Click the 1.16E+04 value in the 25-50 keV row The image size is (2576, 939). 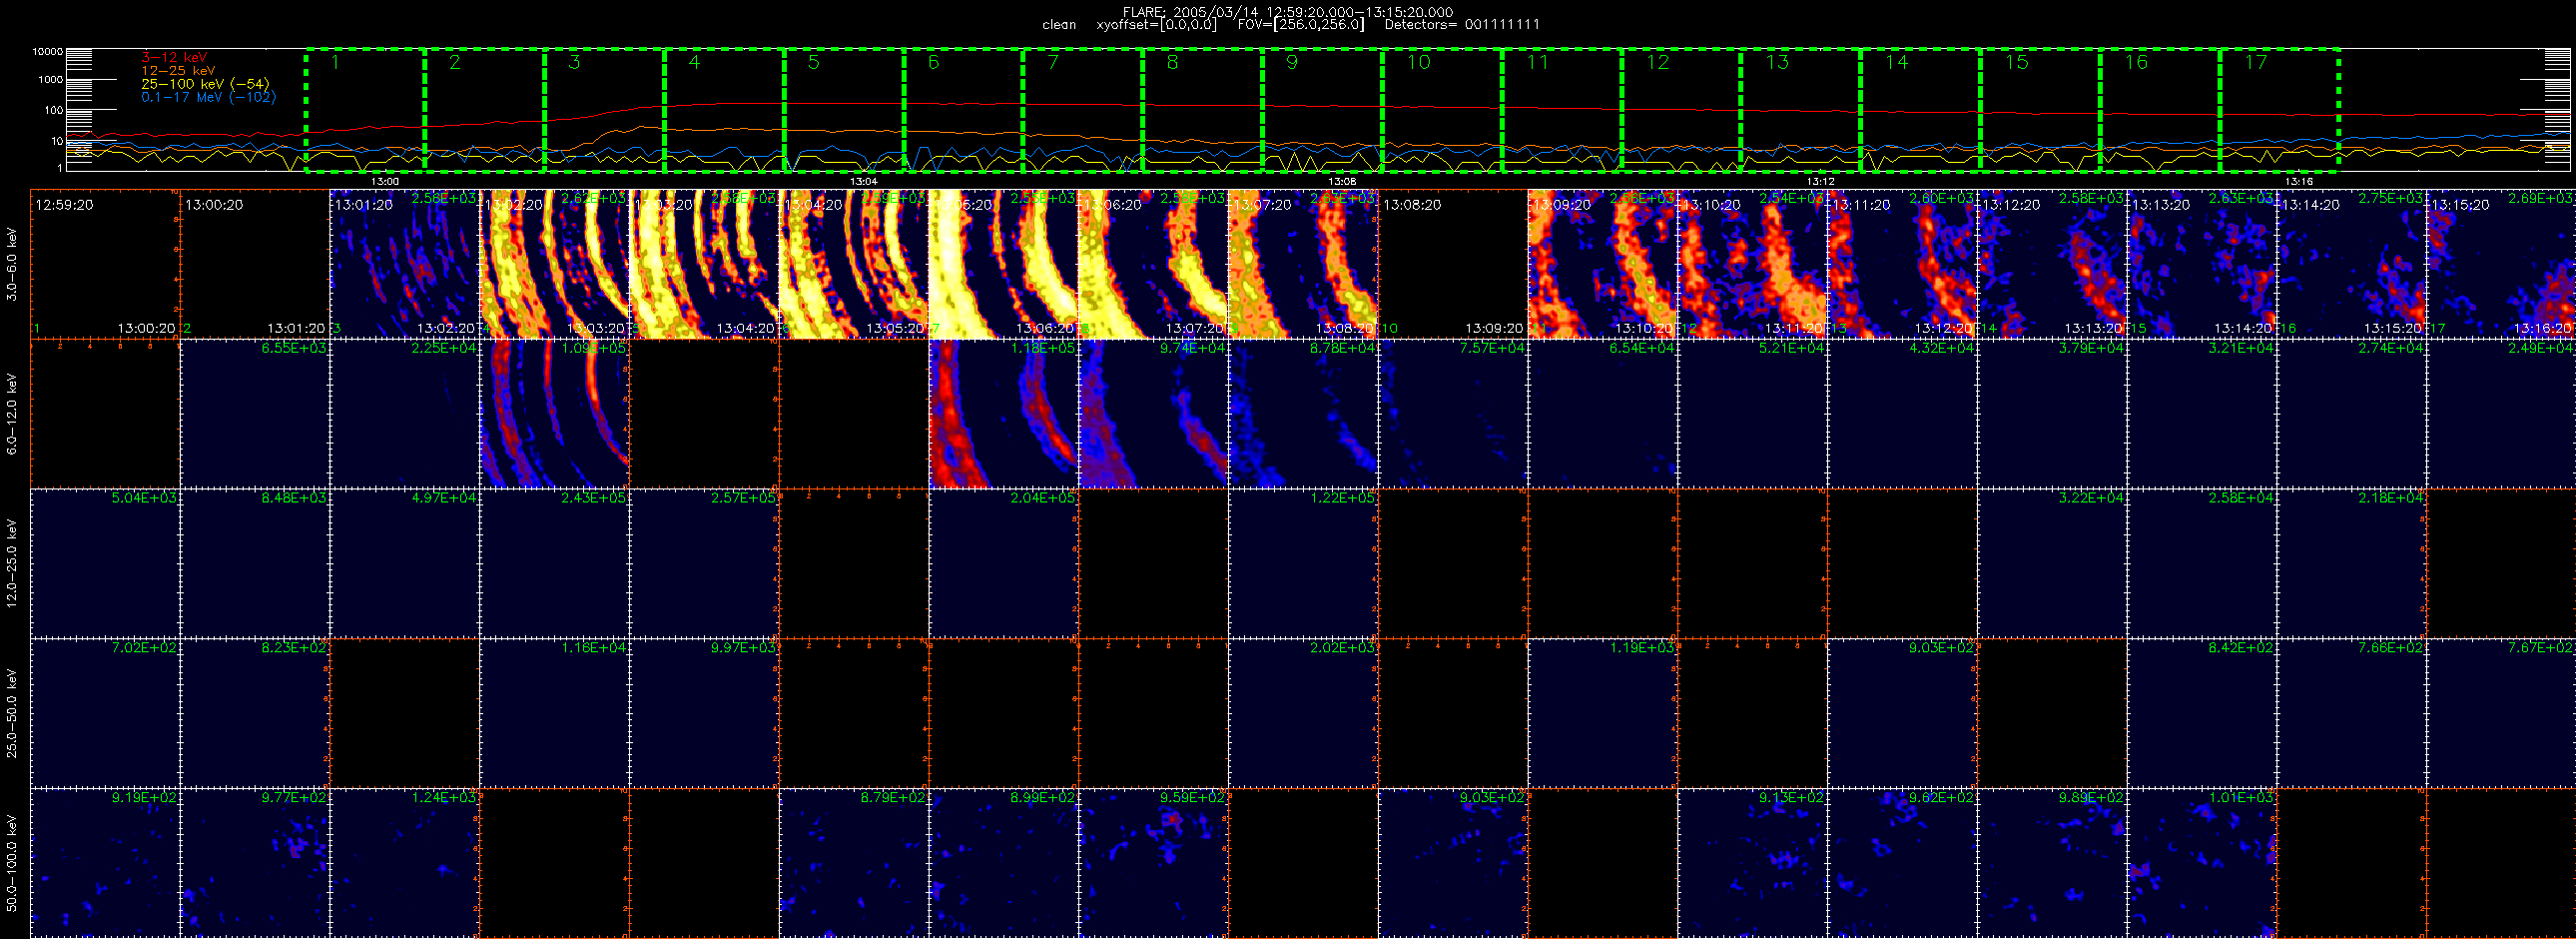coord(594,648)
